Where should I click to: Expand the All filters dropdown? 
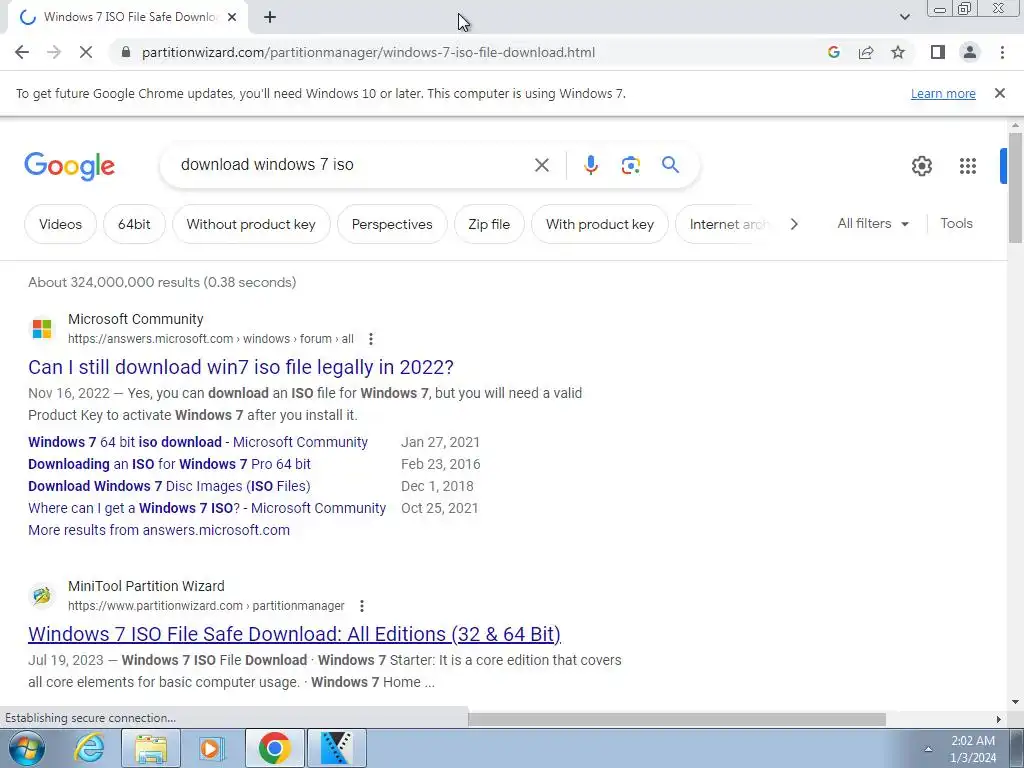[872, 223]
